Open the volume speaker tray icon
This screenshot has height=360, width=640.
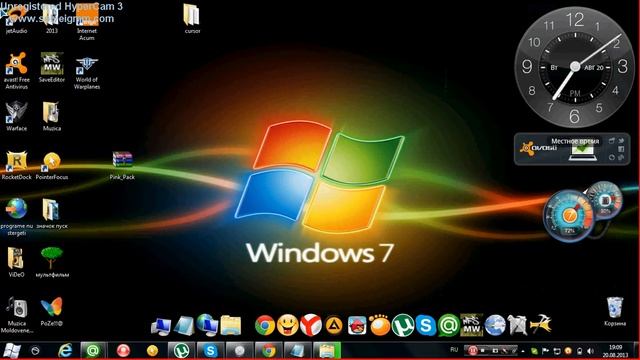[590, 351]
